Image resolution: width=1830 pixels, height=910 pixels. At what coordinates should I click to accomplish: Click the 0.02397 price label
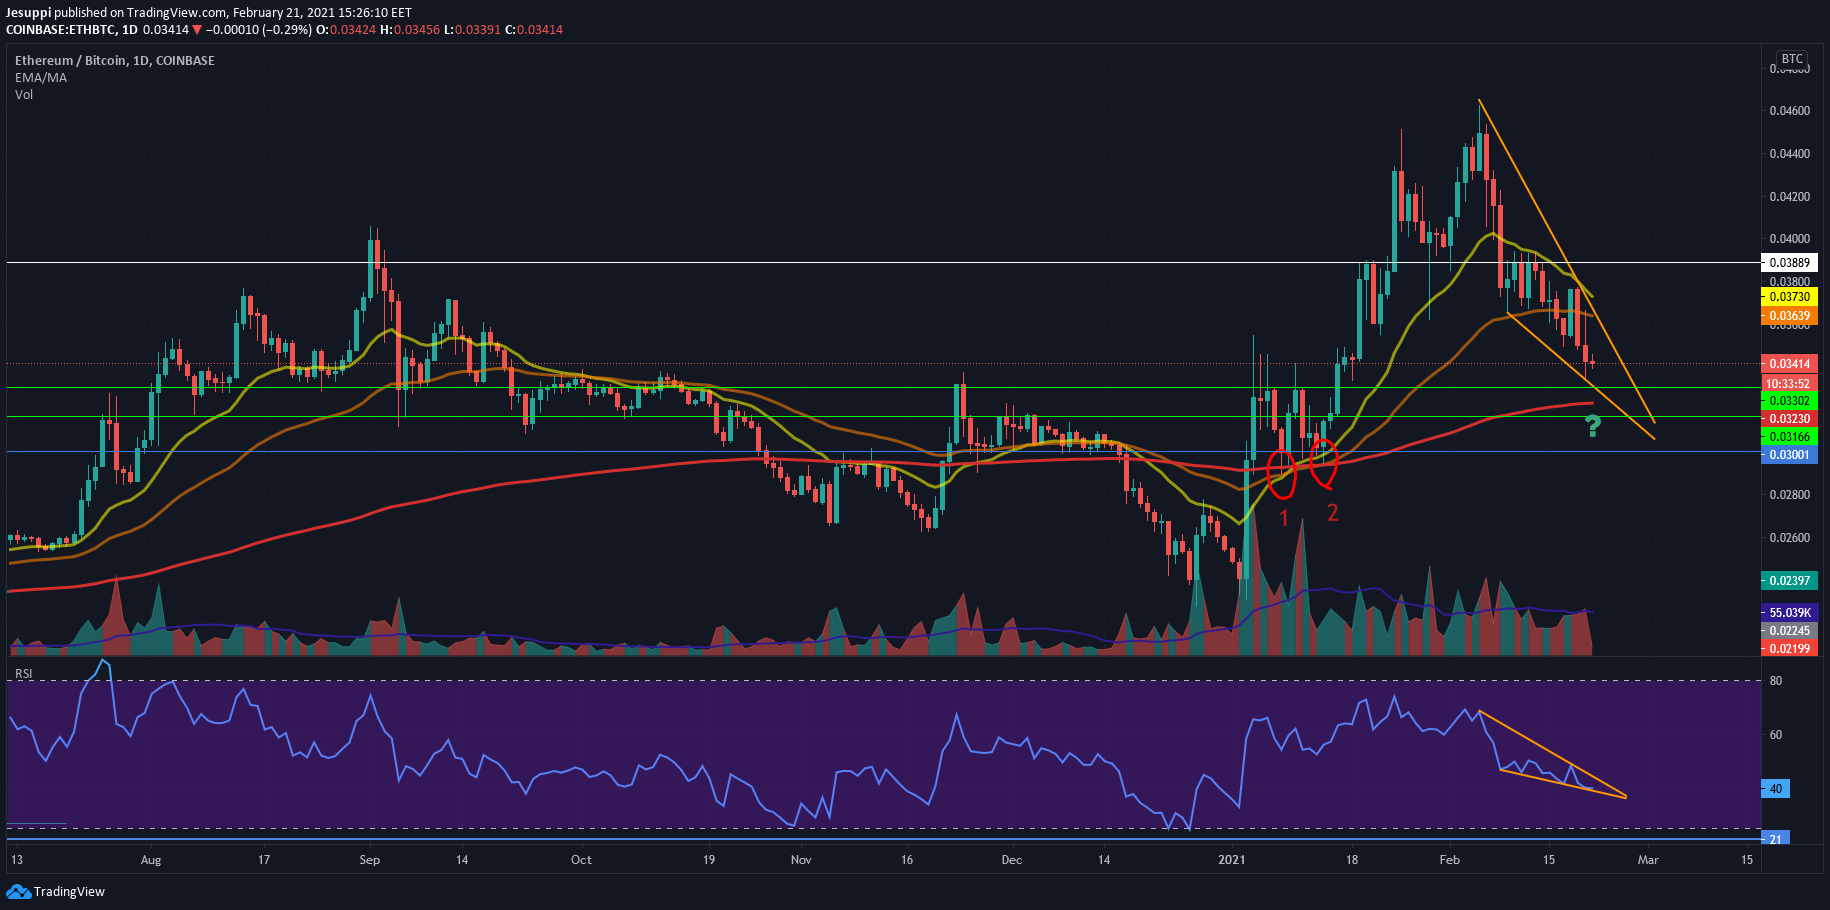[1788, 581]
